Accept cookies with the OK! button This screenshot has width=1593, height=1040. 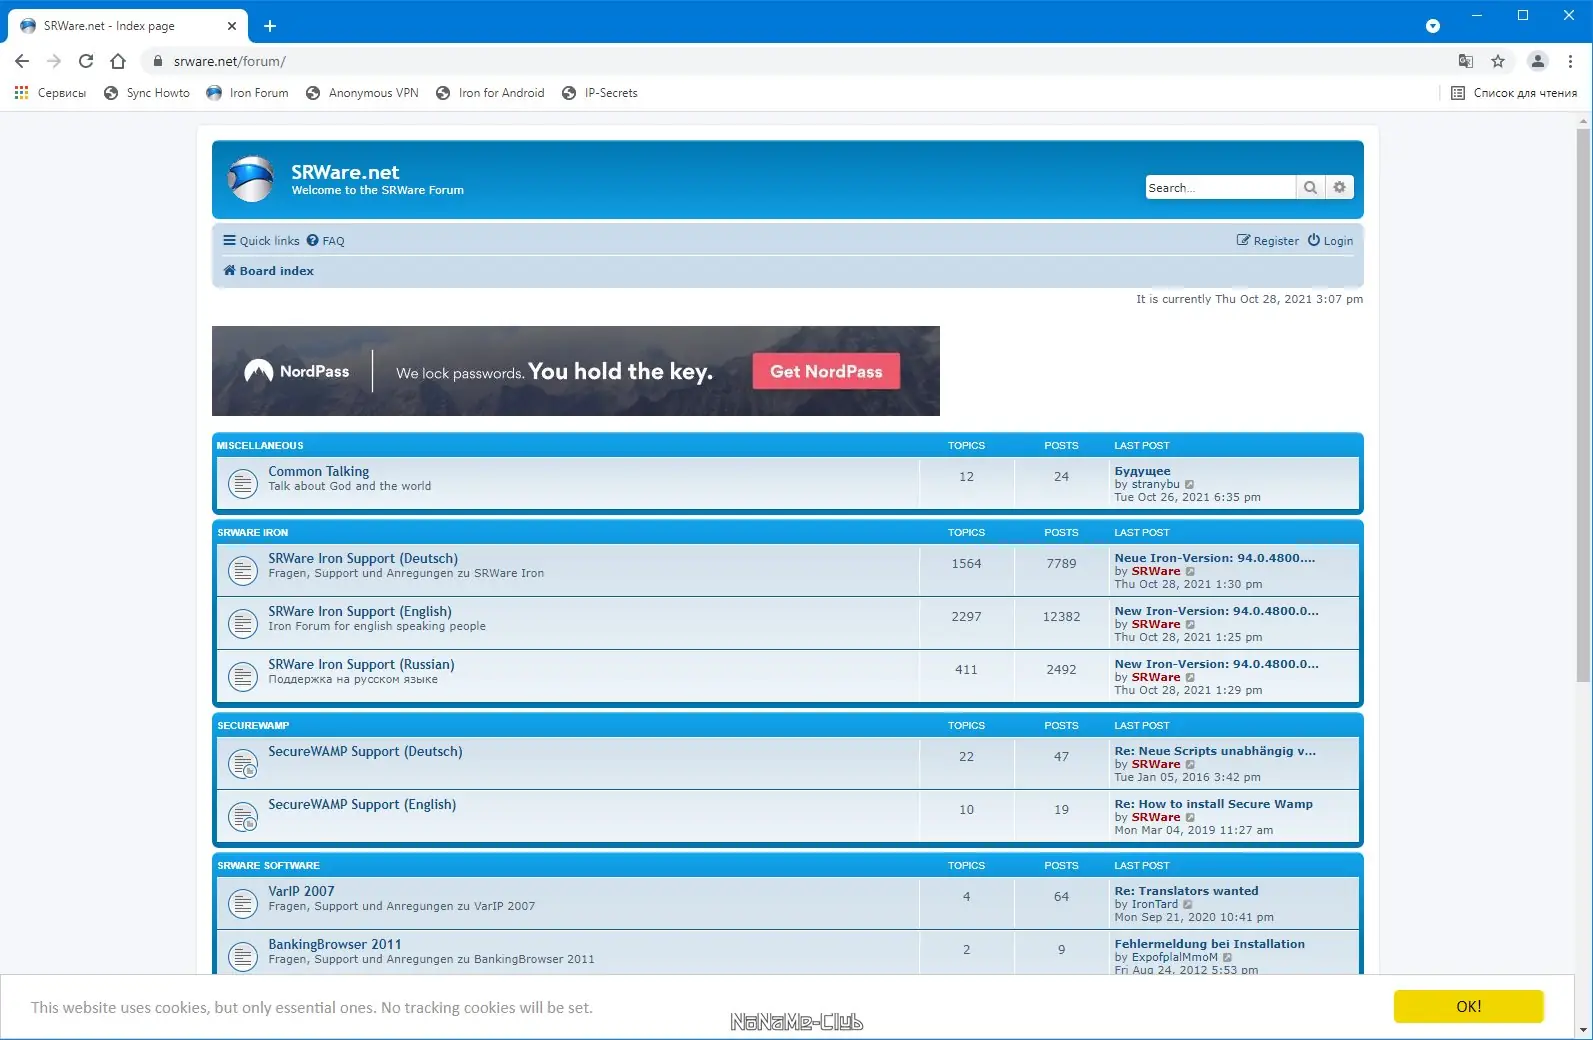1469,1006
